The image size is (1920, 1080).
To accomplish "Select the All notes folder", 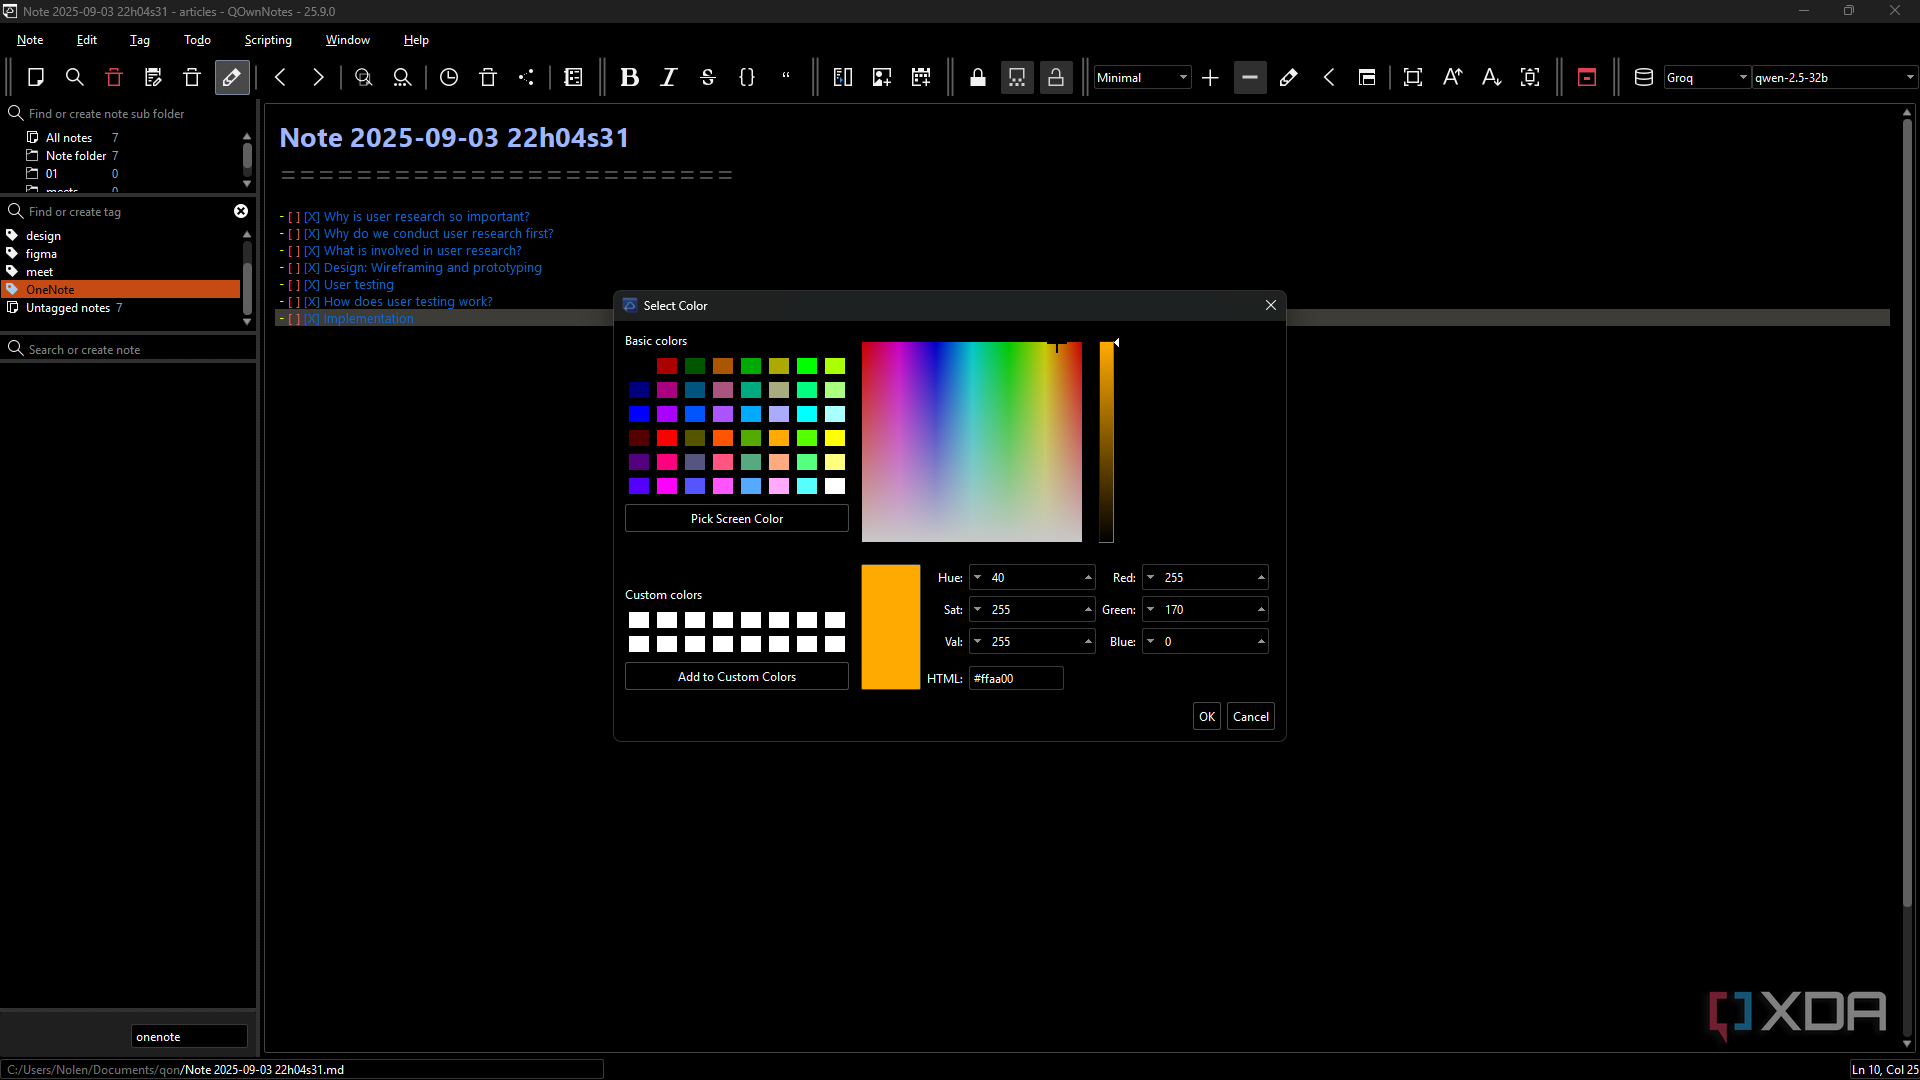I will (x=69, y=138).
